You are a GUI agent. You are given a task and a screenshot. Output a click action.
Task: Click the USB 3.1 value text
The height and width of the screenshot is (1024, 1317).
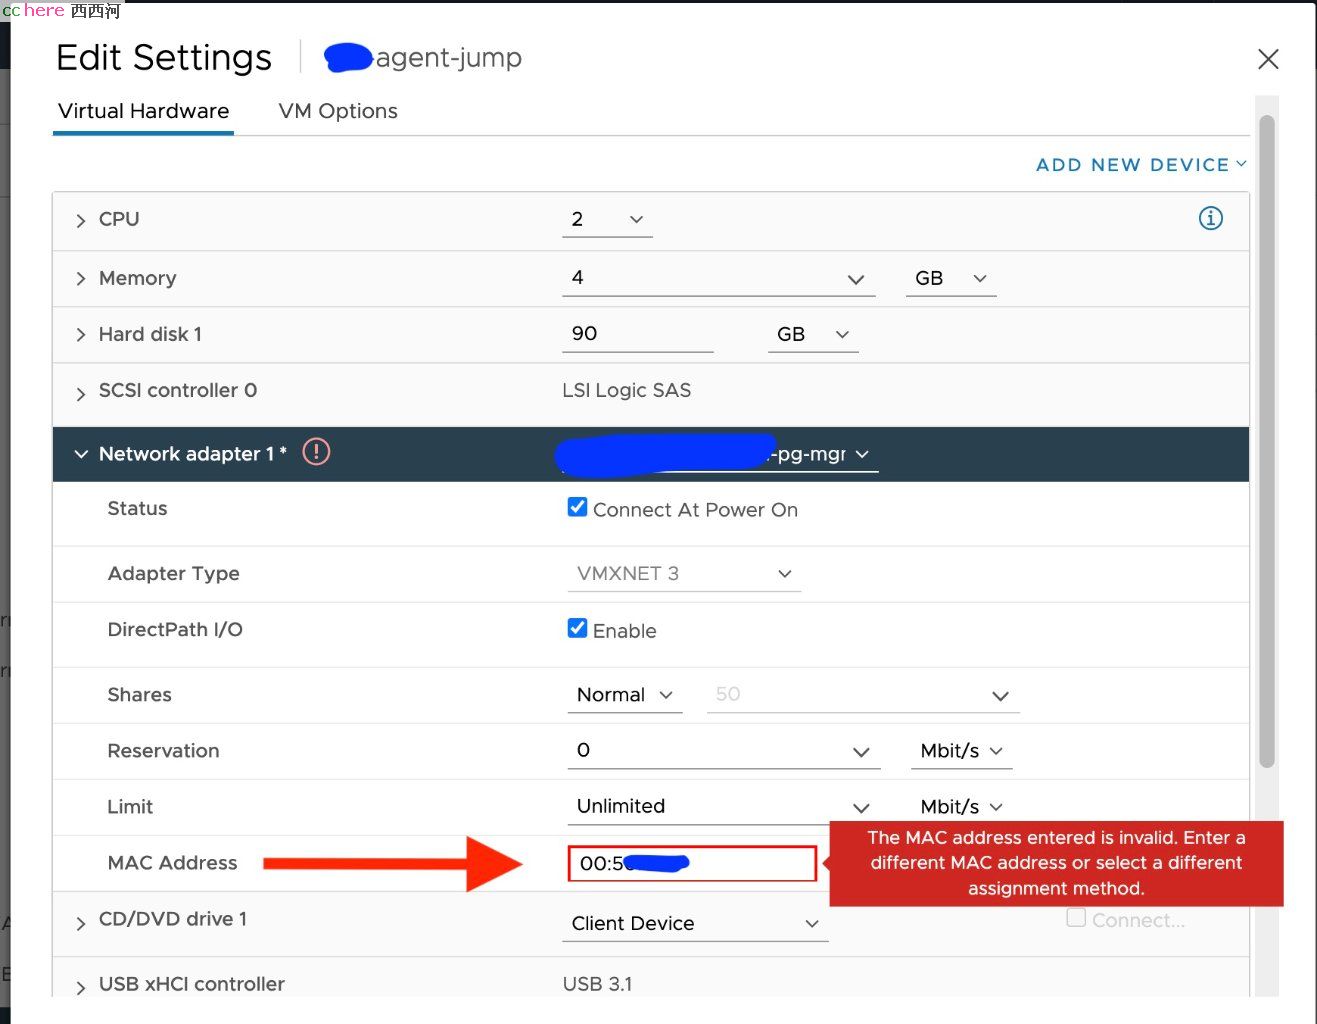(x=597, y=984)
